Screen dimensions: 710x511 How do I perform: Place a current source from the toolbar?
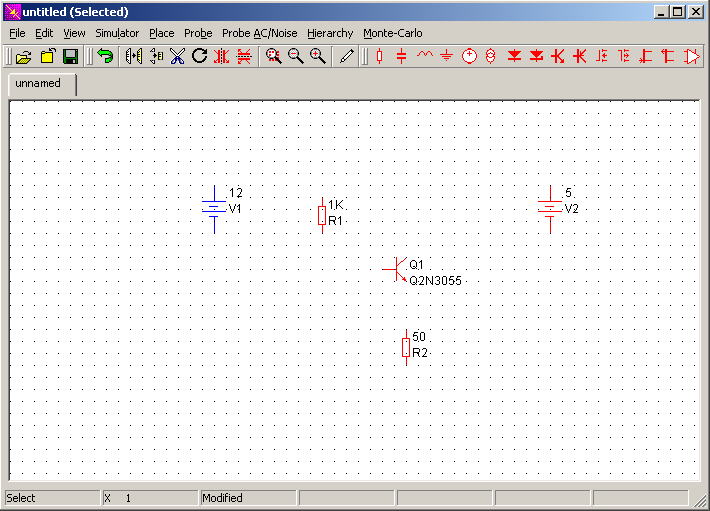[x=490, y=57]
